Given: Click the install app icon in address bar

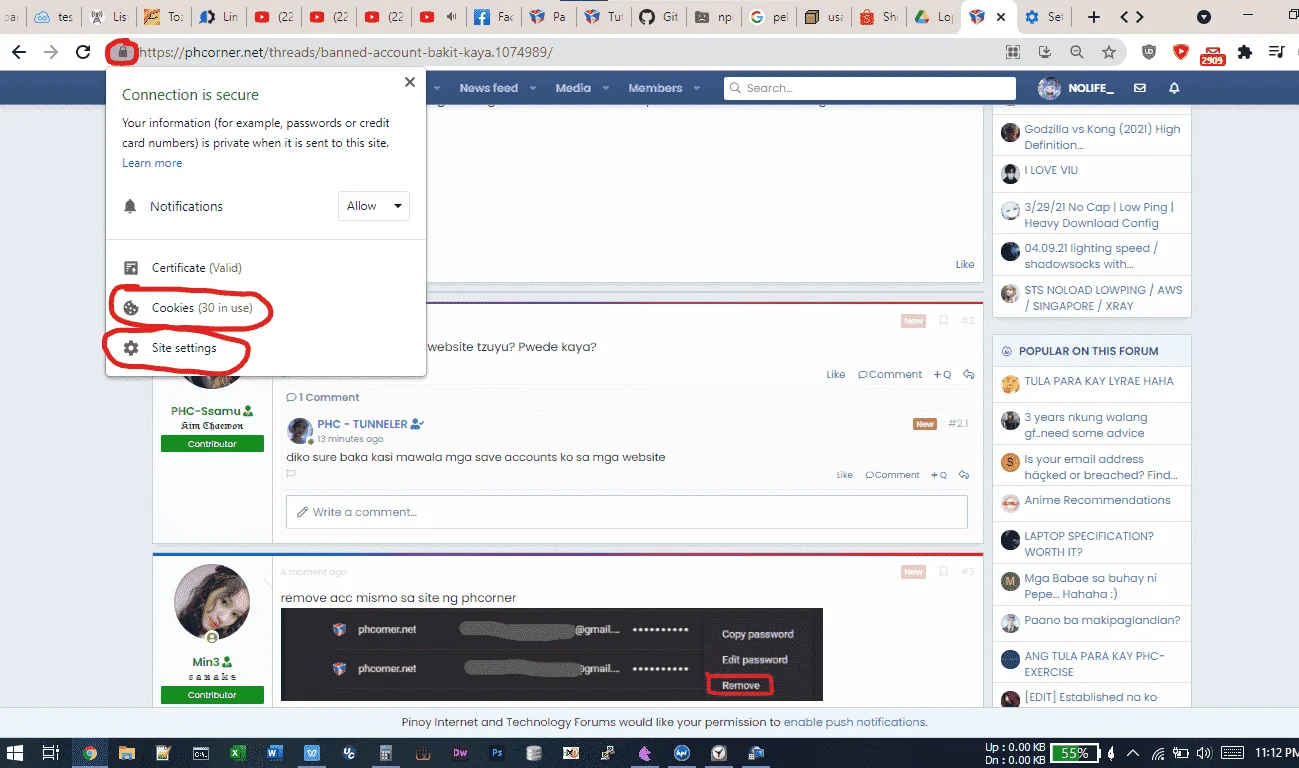Looking at the screenshot, I should pyautogui.click(x=1045, y=52).
